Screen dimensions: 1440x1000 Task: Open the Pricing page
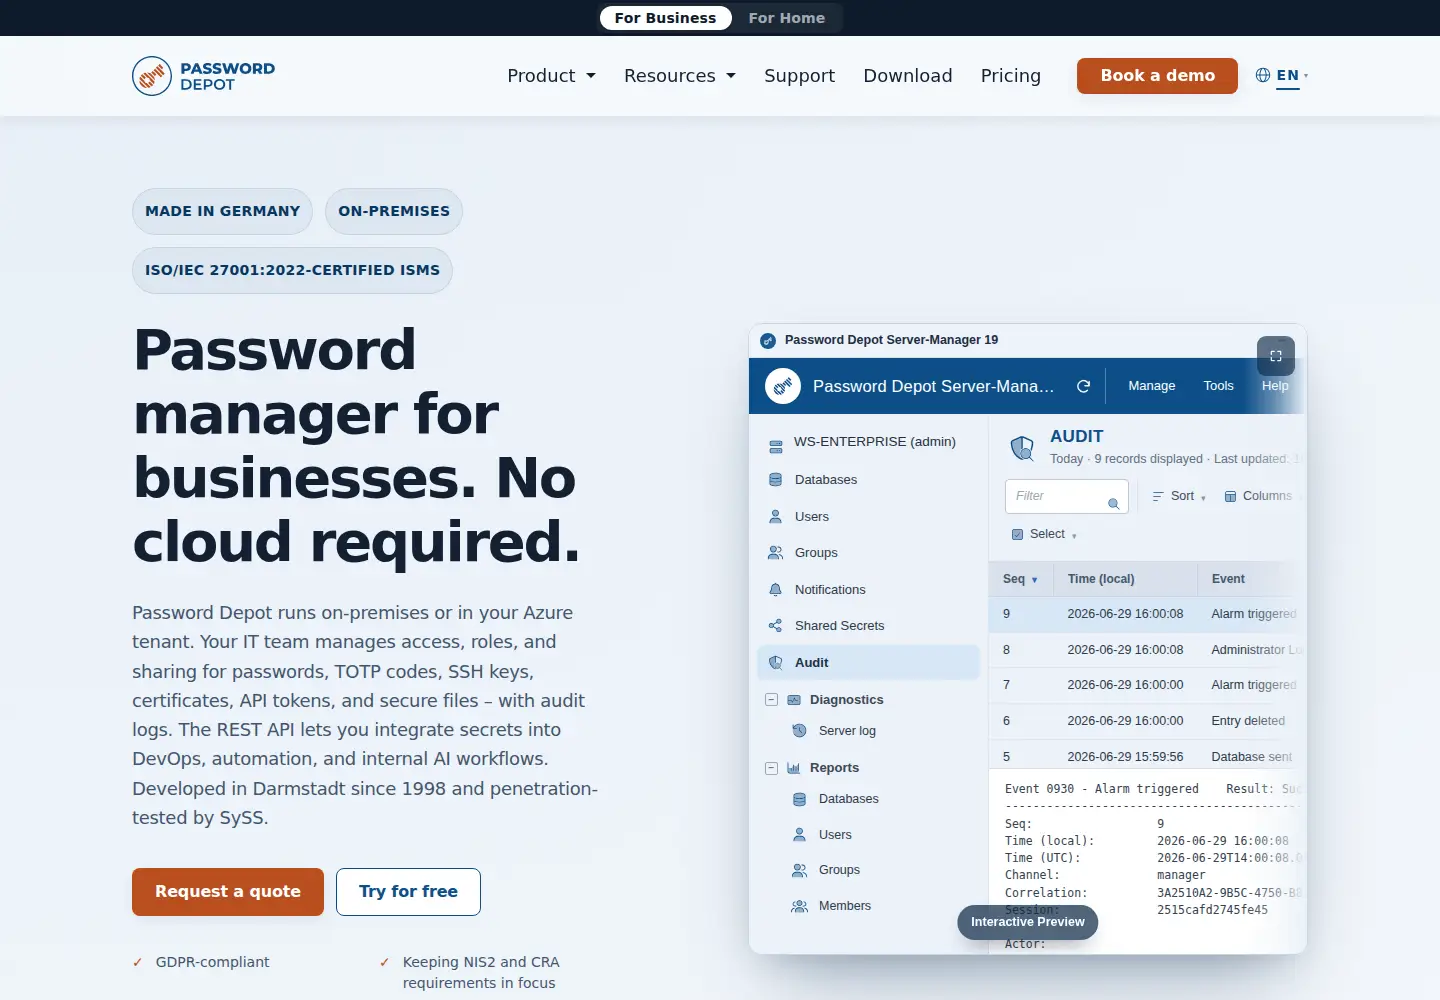pyautogui.click(x=1011, y=76)
